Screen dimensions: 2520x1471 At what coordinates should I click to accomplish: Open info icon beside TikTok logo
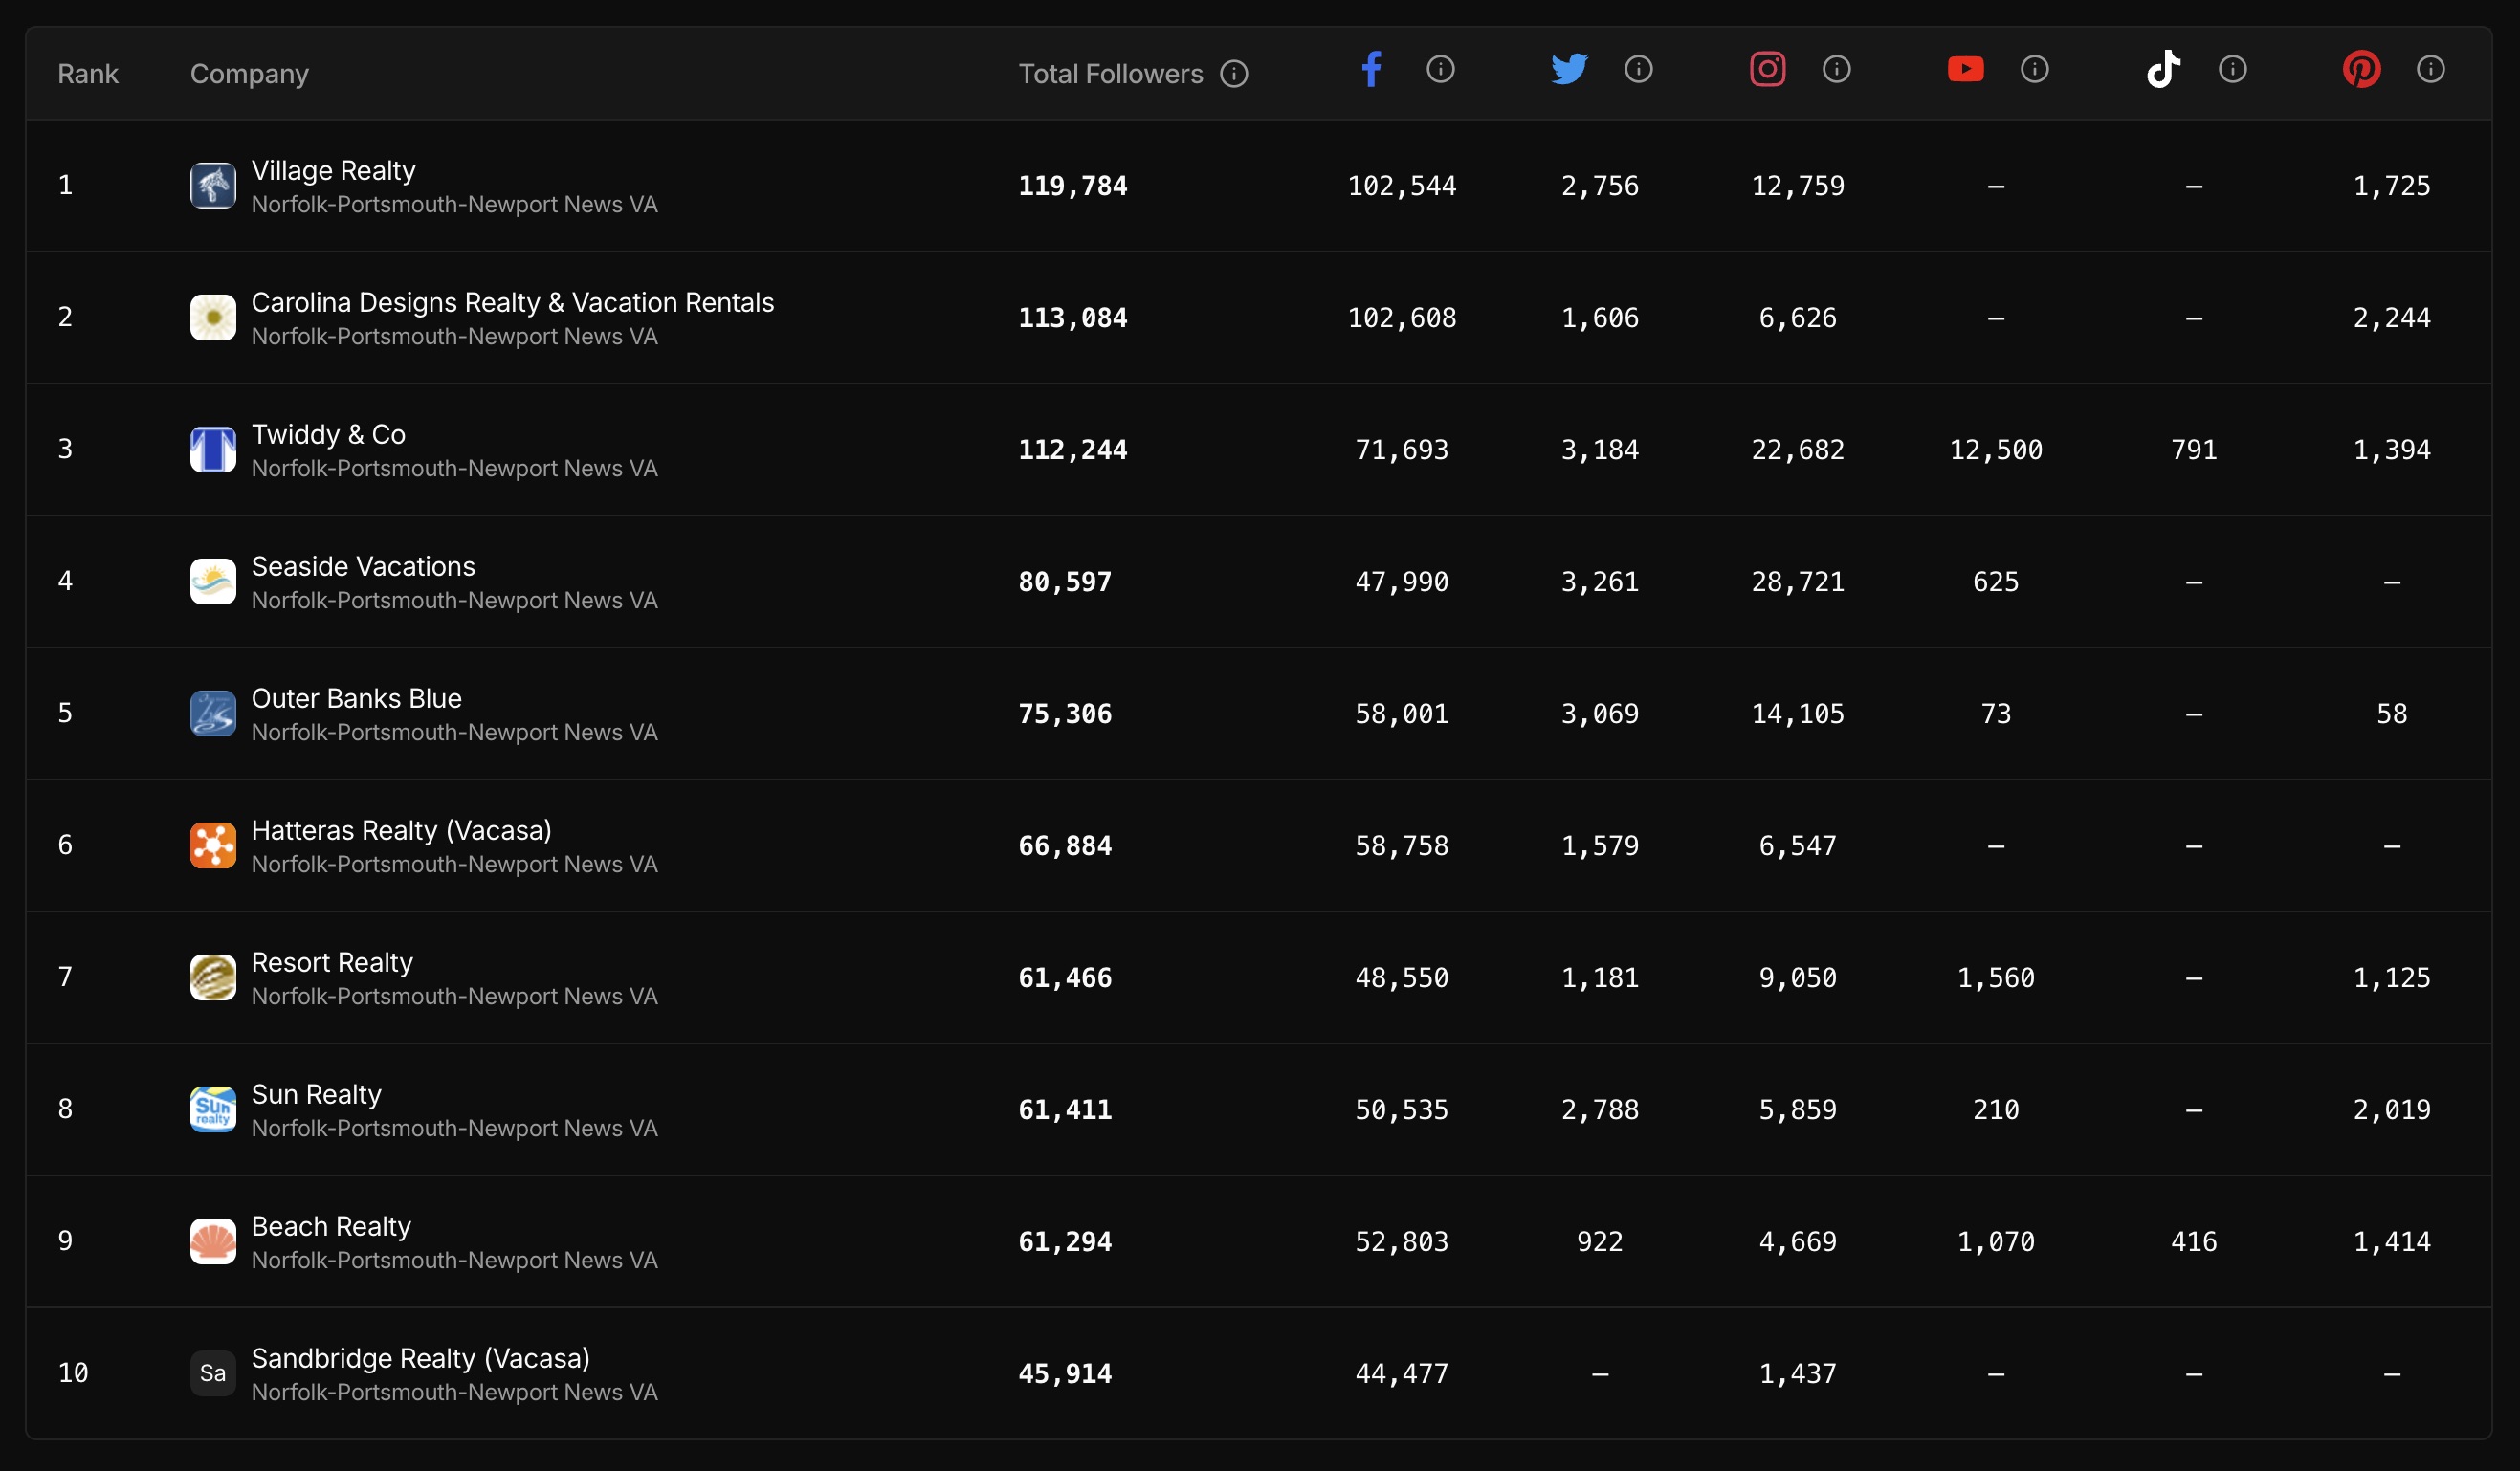(2232, 69)
